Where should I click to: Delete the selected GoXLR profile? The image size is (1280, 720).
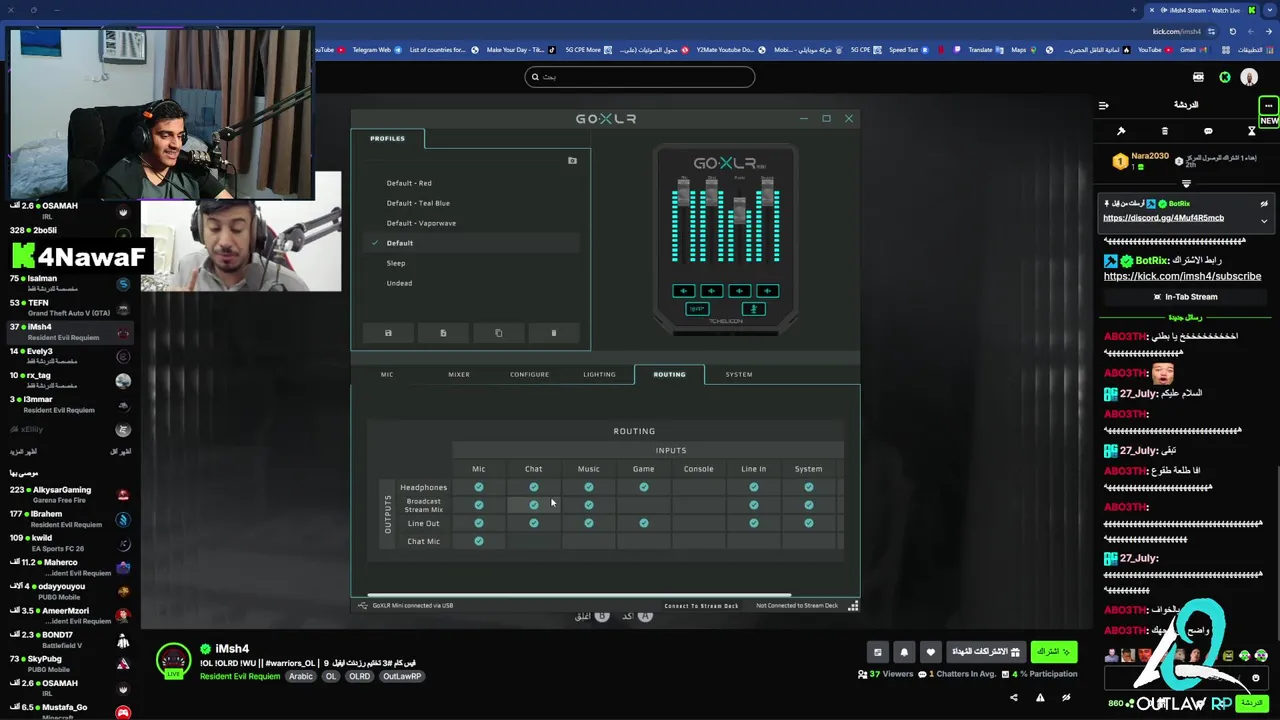[553, 333]
